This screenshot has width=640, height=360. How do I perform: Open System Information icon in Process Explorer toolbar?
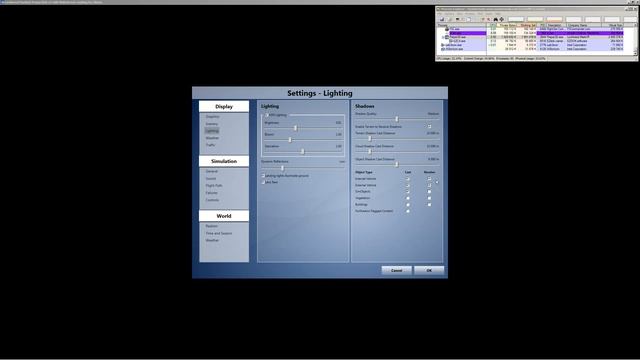tap(458, 19)
